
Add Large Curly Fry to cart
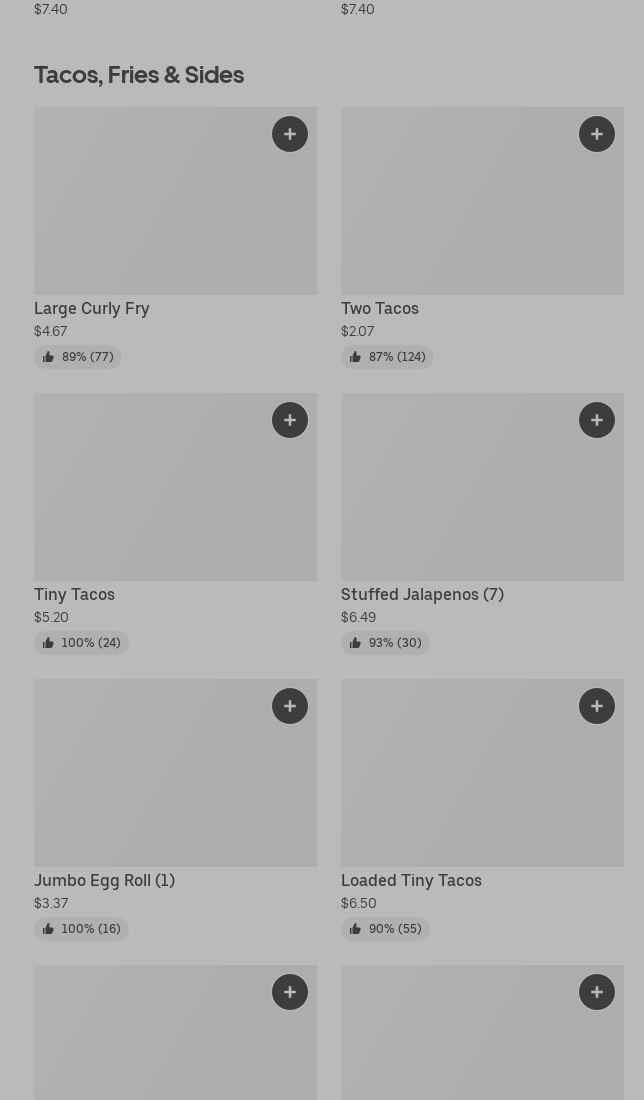290,134
